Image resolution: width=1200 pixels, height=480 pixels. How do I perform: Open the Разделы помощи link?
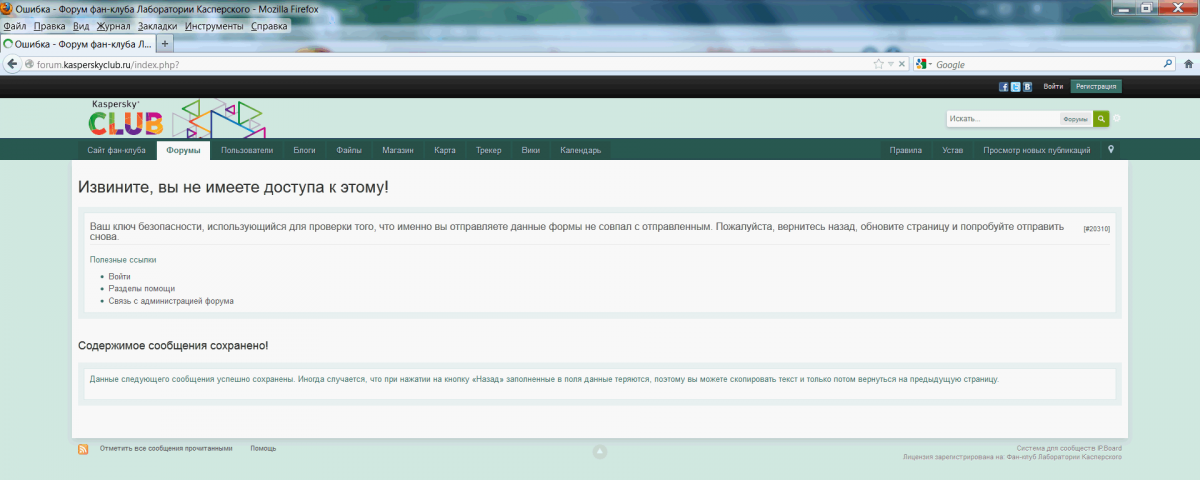pos(141,288)
